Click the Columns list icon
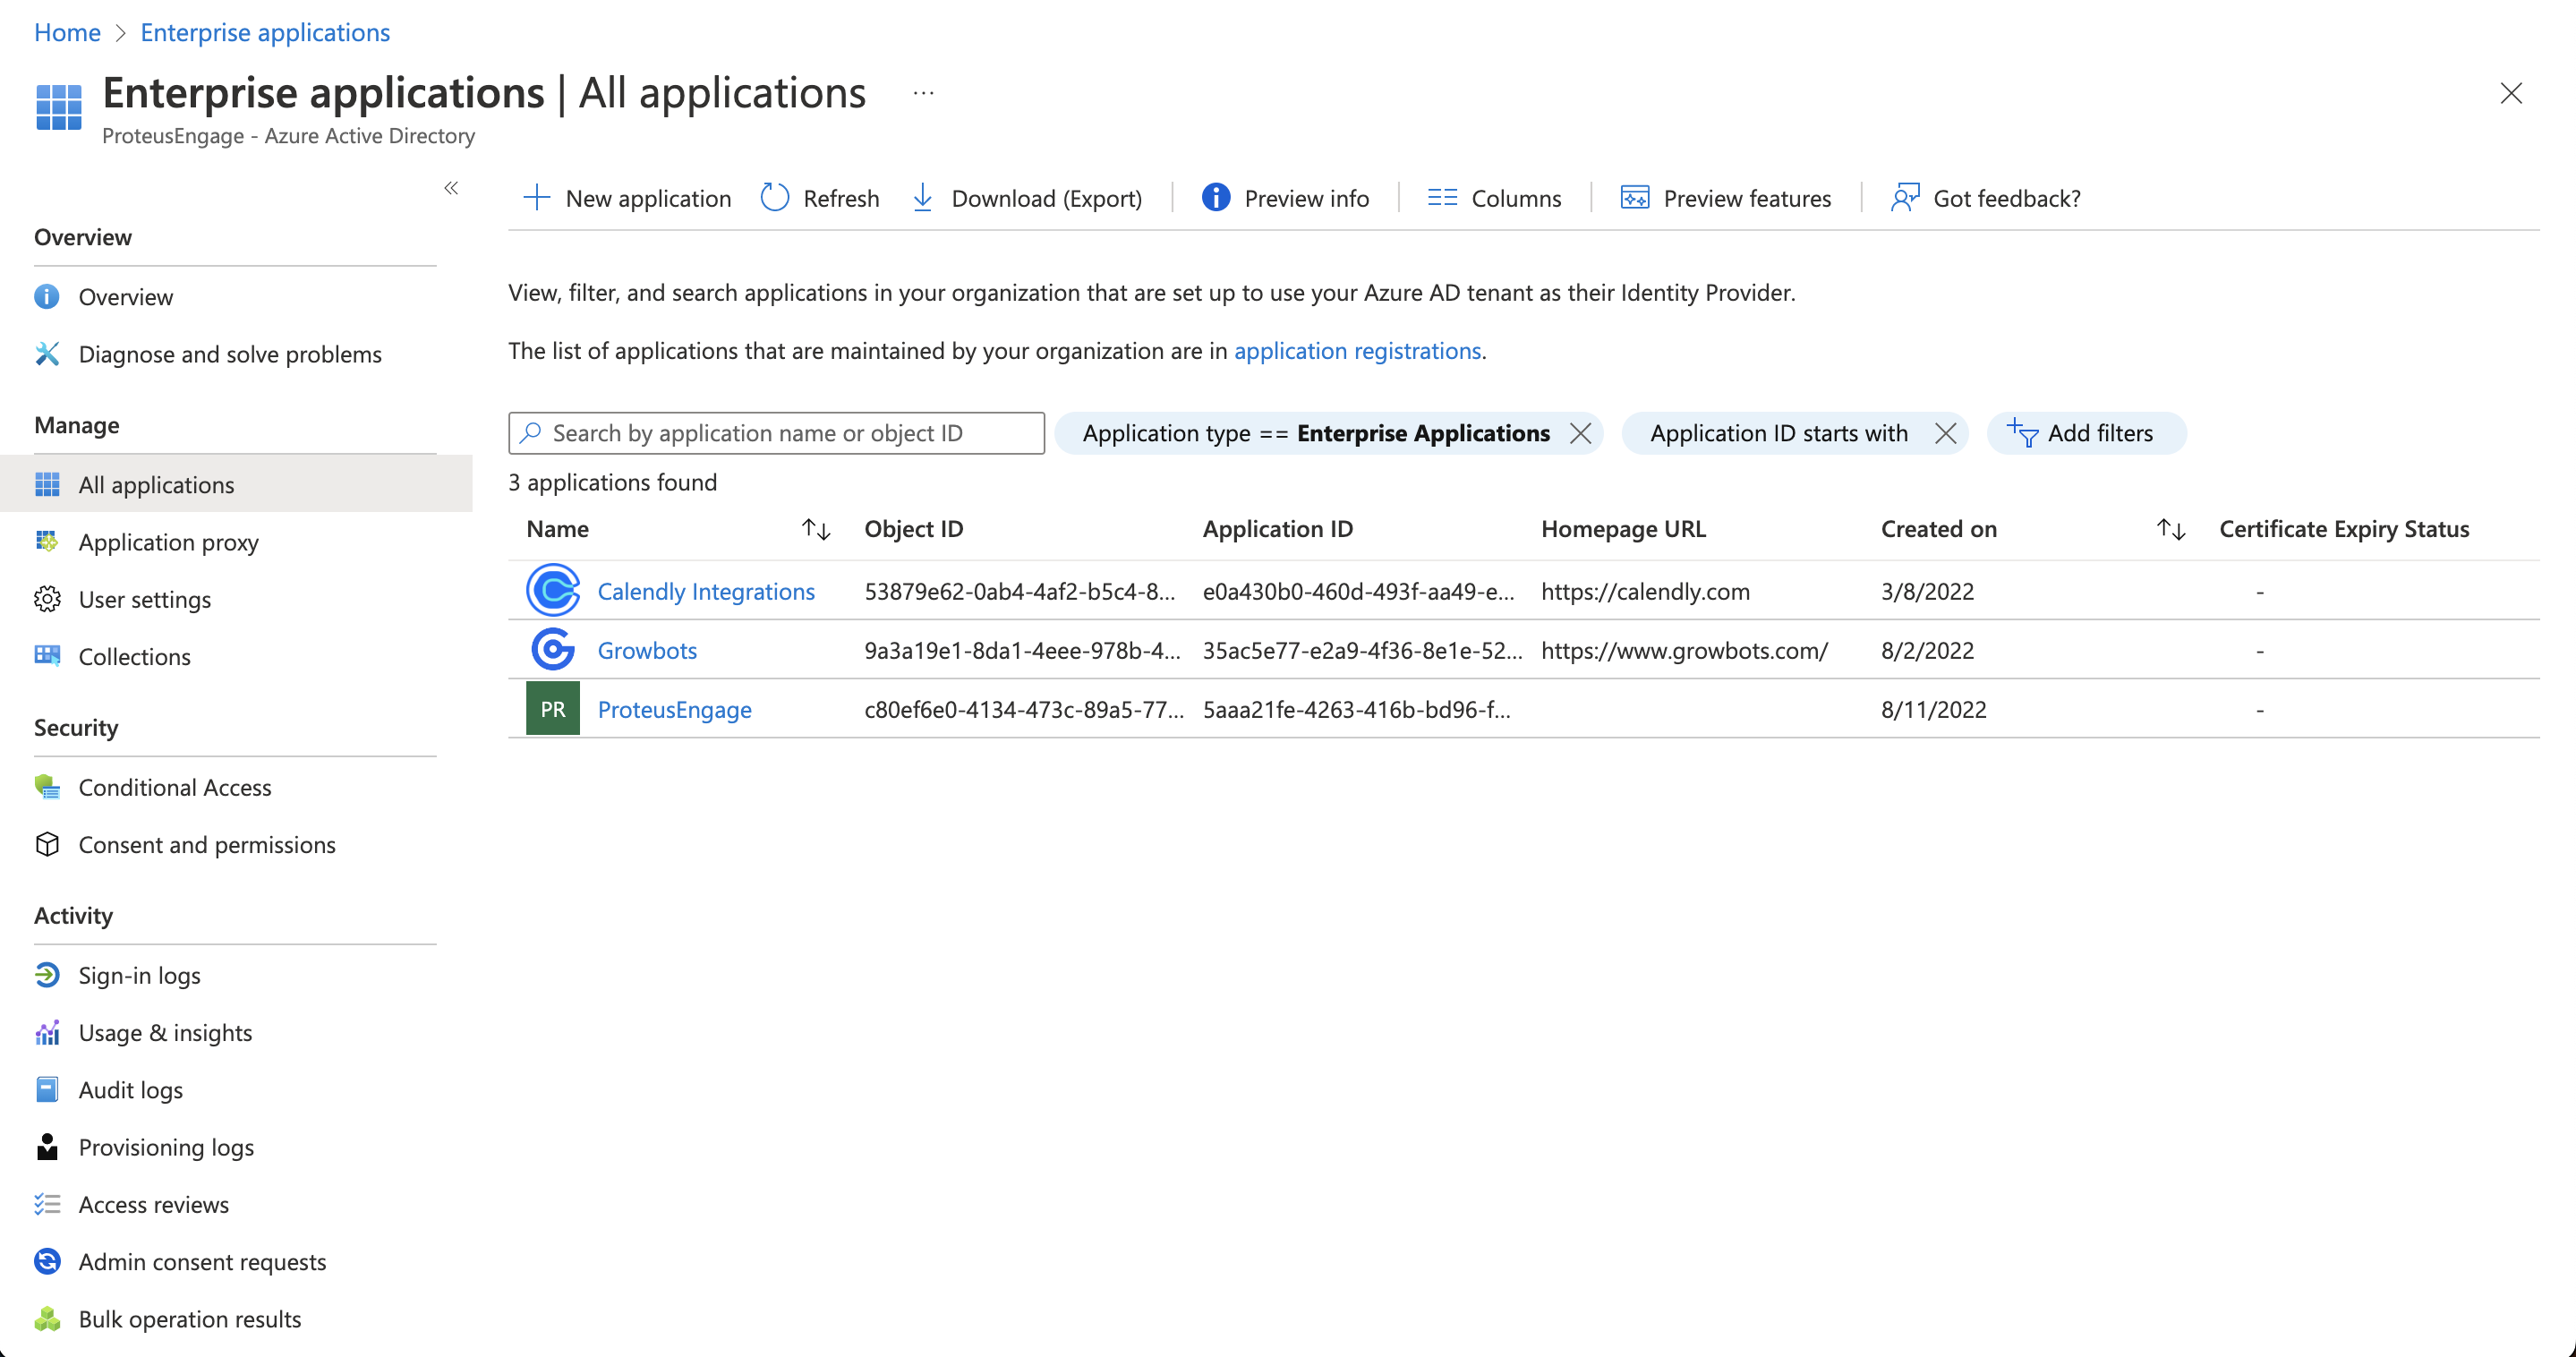 click(1442, 197)
